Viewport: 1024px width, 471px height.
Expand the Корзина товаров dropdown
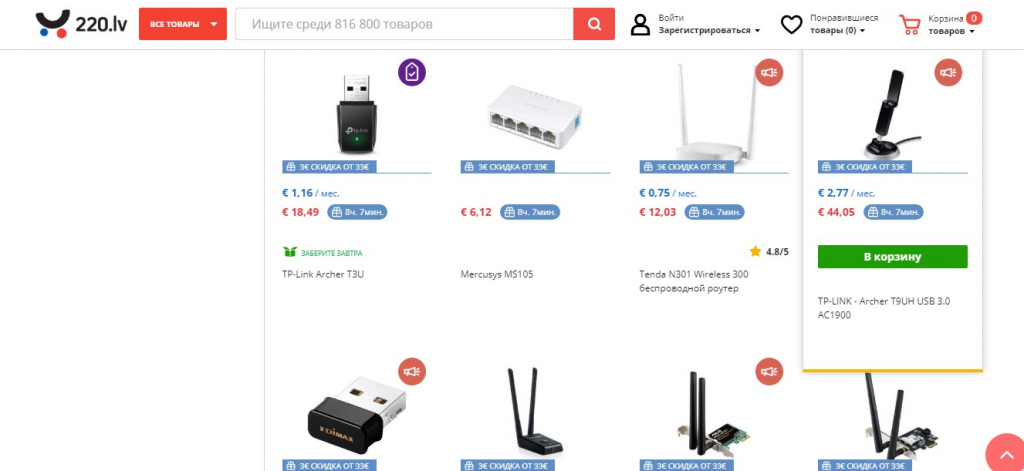click(x=952, y=31)
